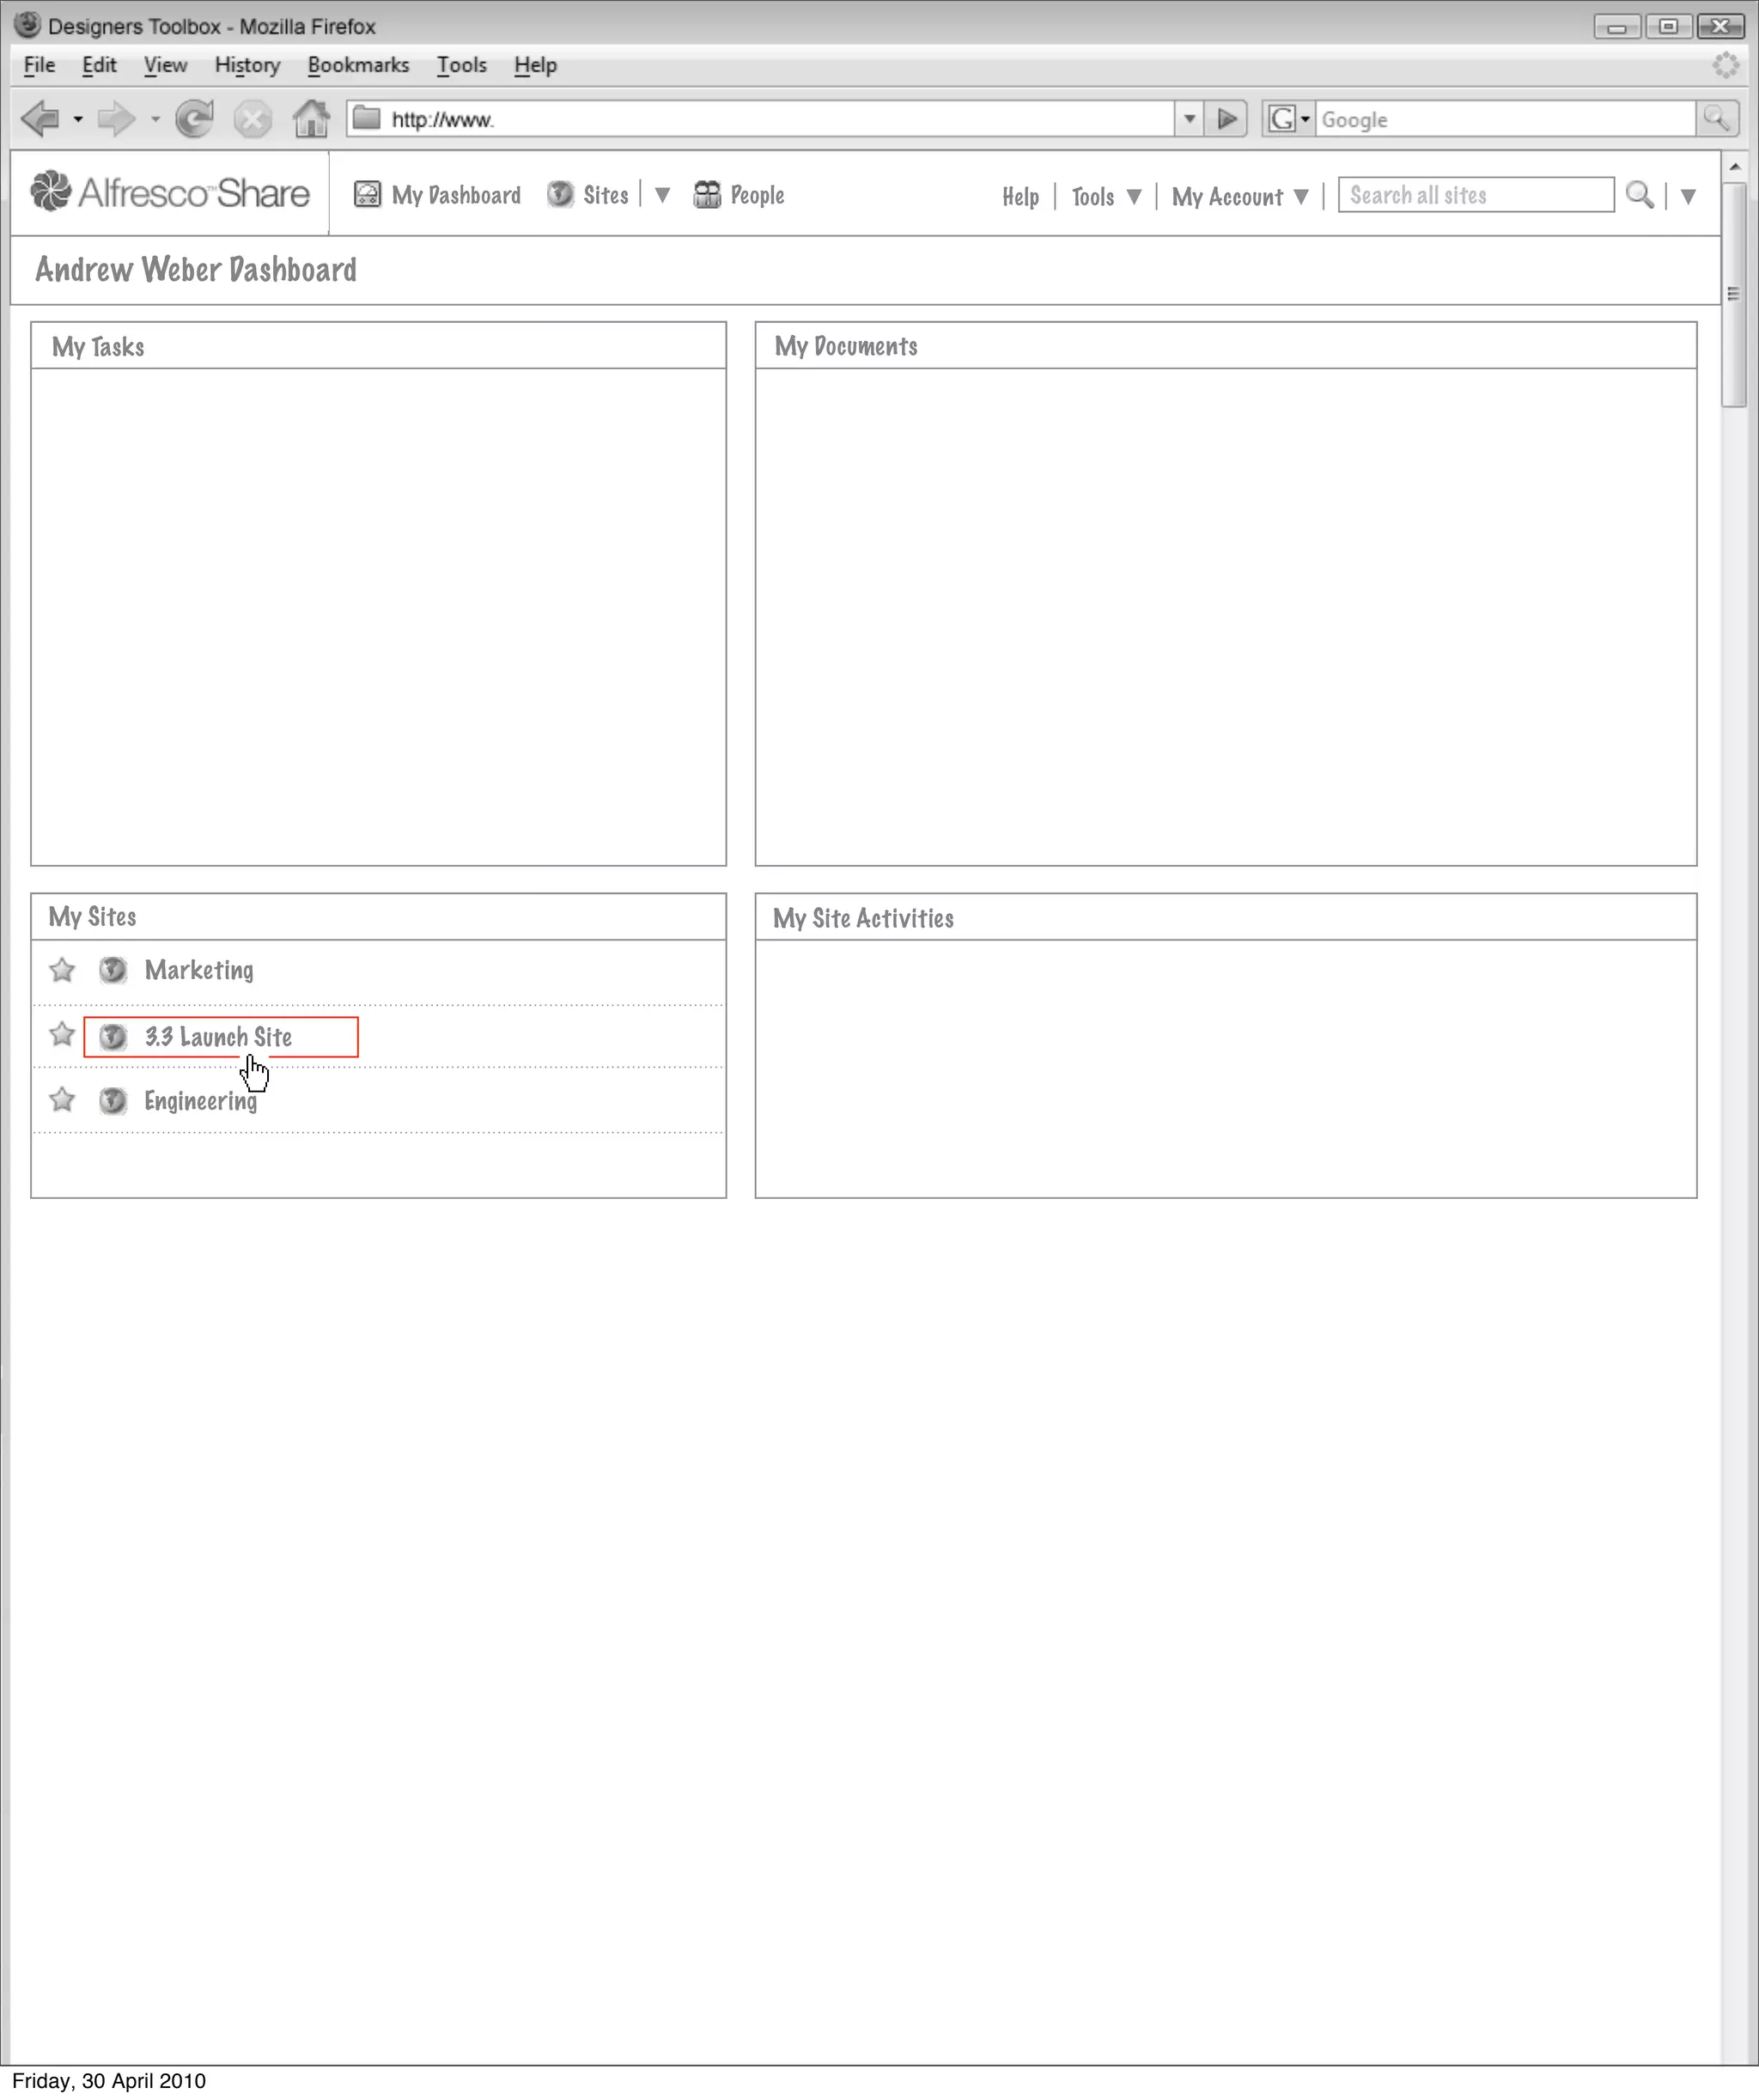Click the vertical scrollbar thumb
Viewport: 1759px width, 2100px height.
pyautogui.click(x=1734, y=295)
